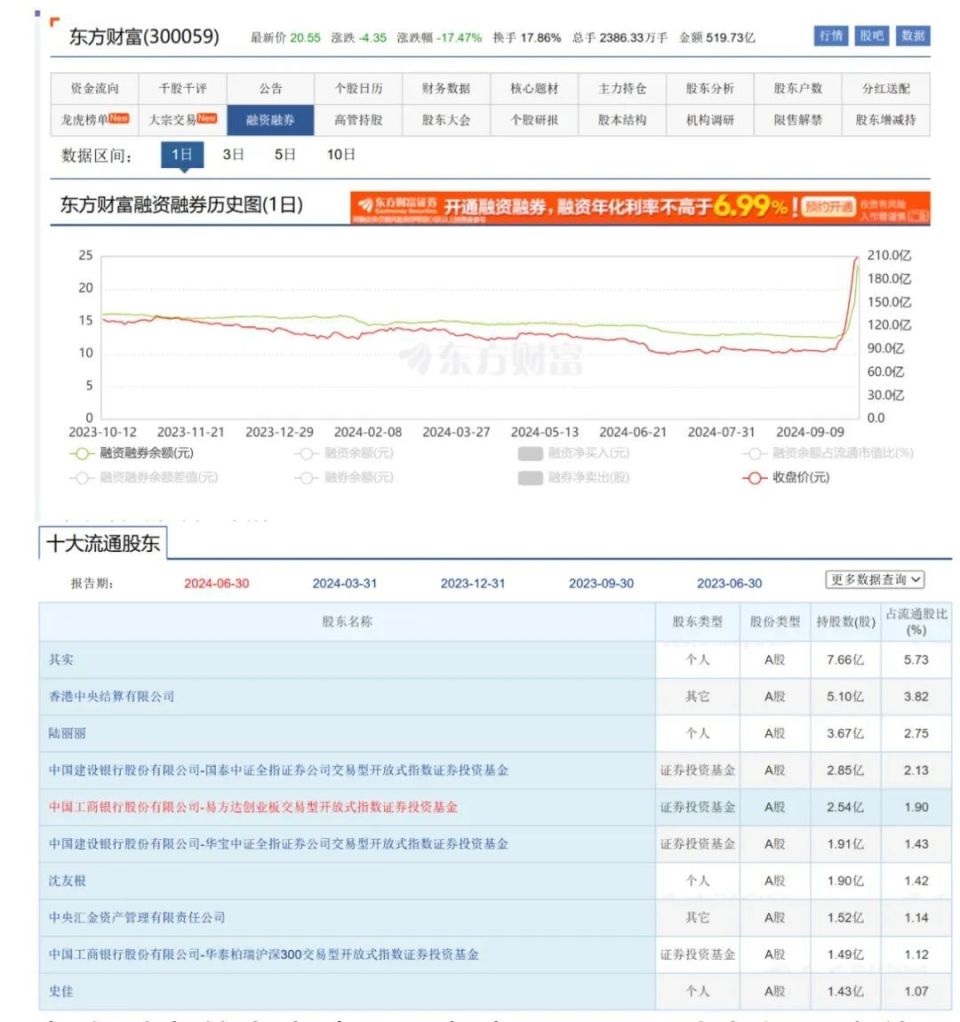Viewport: 960px width, 1022px height.
Task: Open shareholder 中央汇金资产管理有限责任公司 link
Action: point(137,918)
